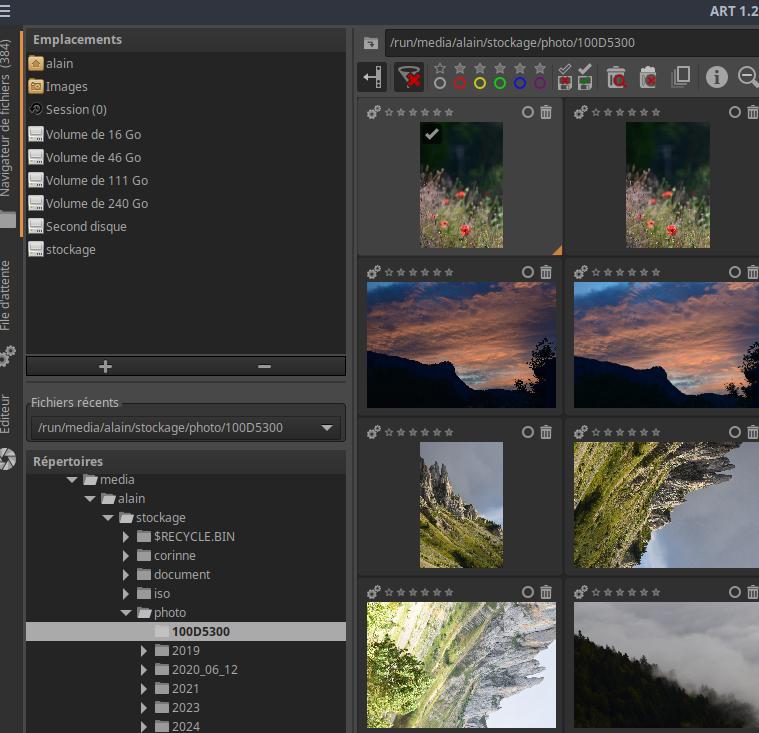The image size is (759, 733).
Task: Trash the checked poppy thumbnail
Action: [x=546, y=112]
